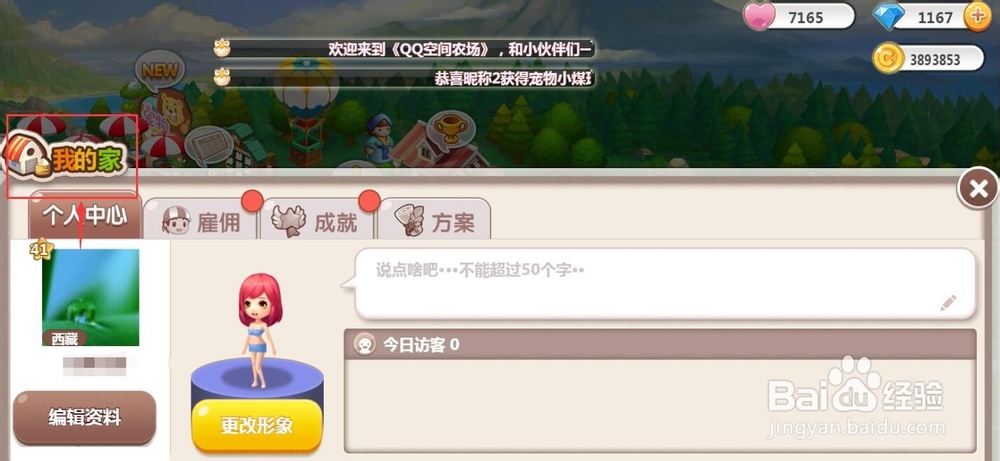Switch to the 雇佣 tab
This screenshot has height=461, width=1000.
[x=200, y=220]
